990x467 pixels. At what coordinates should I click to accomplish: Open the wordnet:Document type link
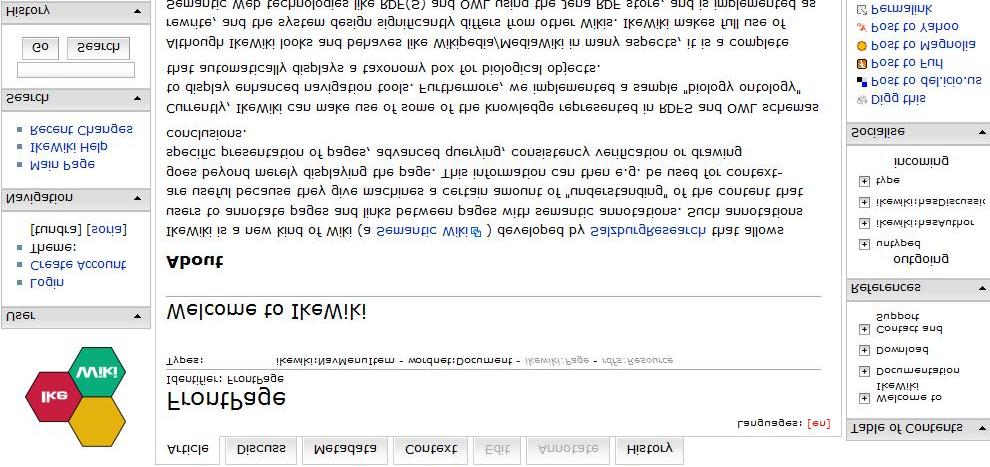tap(460, 361)
